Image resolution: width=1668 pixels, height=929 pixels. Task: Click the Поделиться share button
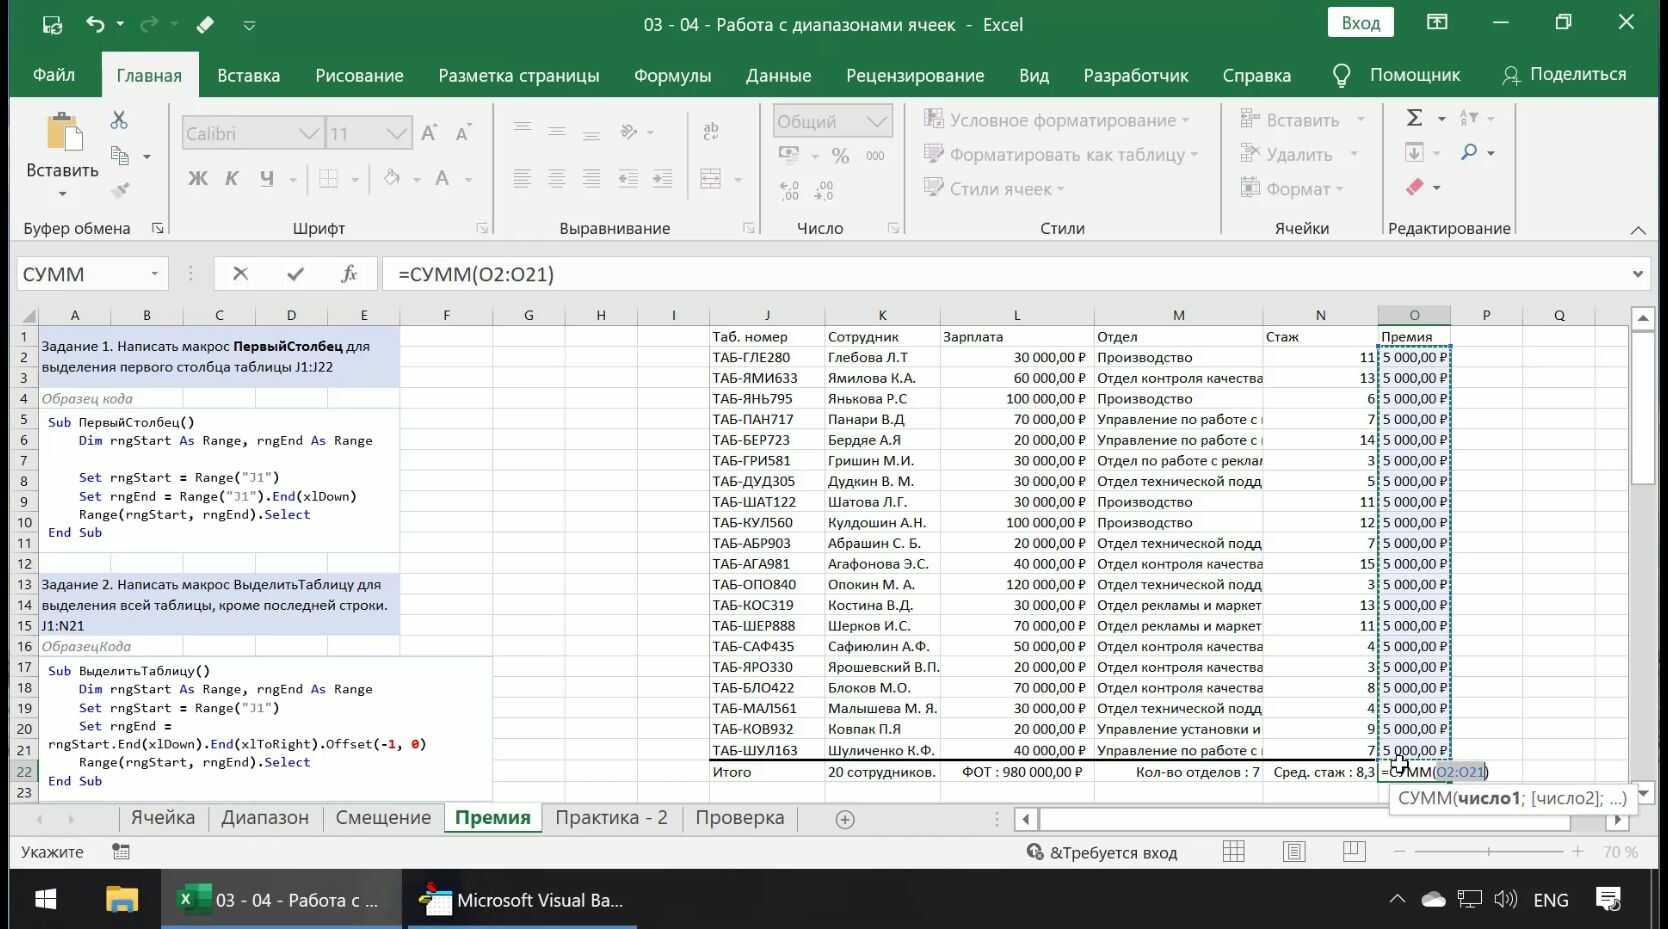coord(1566,75)
